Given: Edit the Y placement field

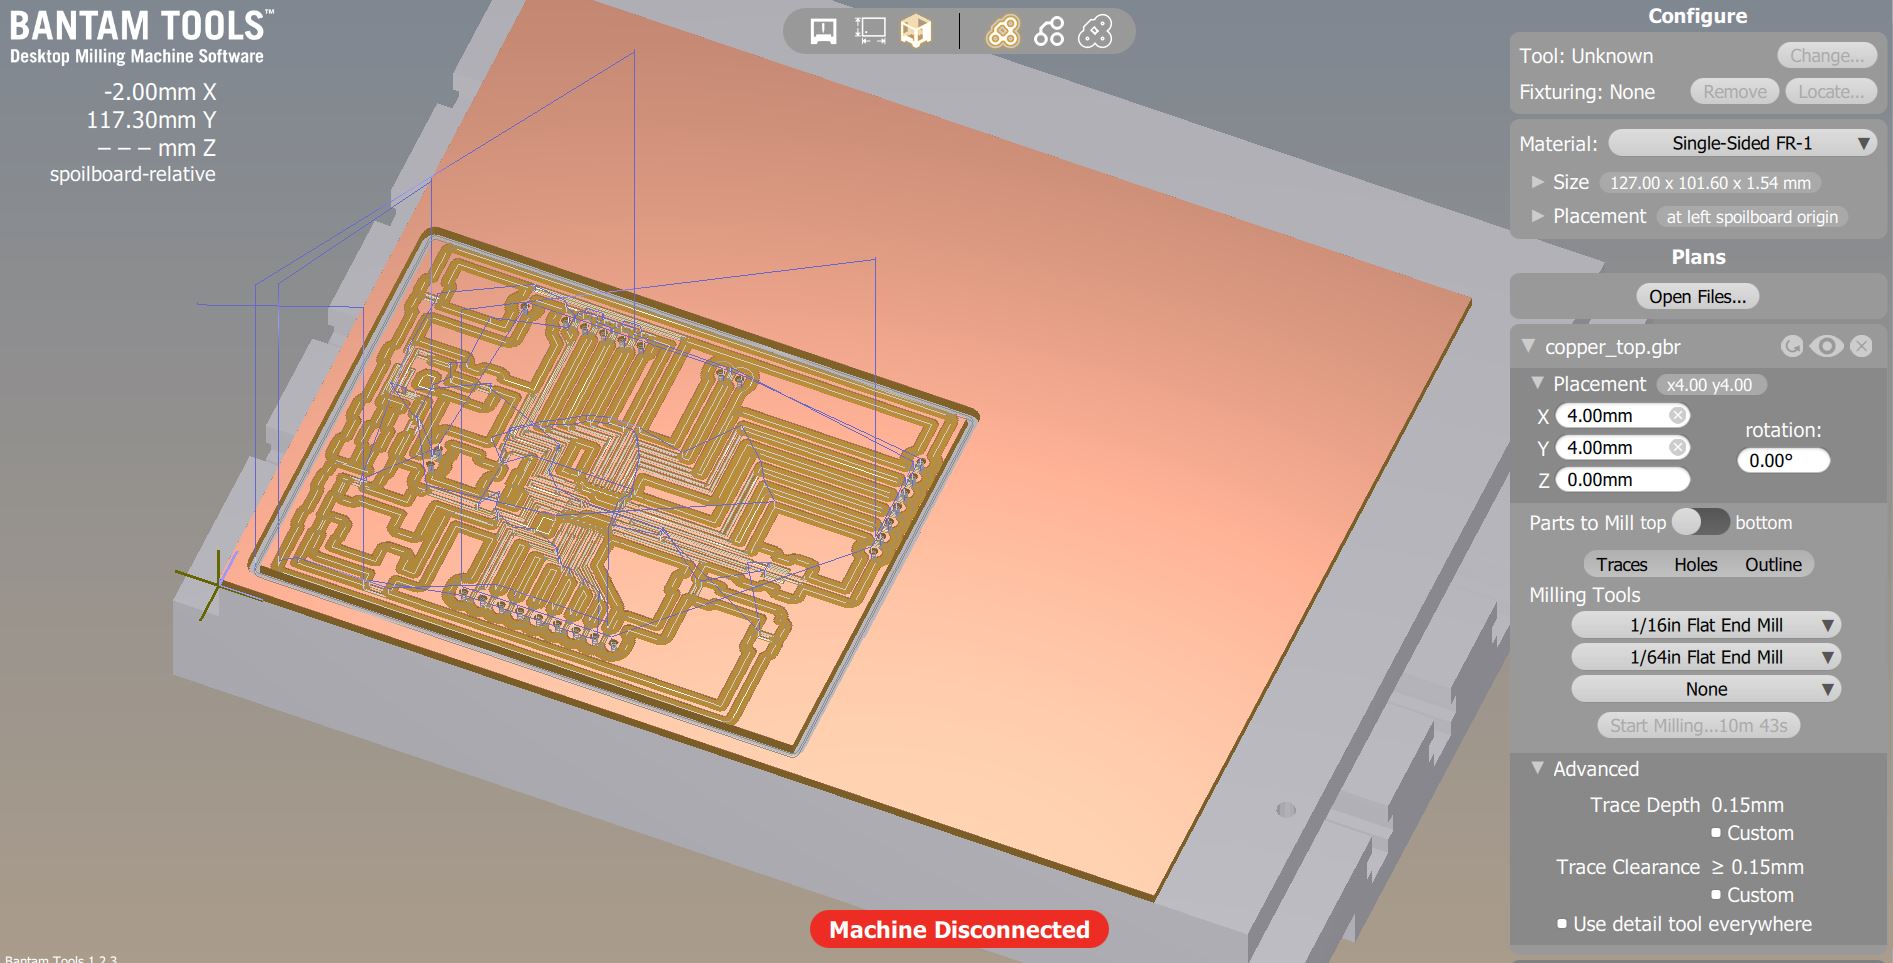Looking at the screenshot, I should coord(1622,448).
